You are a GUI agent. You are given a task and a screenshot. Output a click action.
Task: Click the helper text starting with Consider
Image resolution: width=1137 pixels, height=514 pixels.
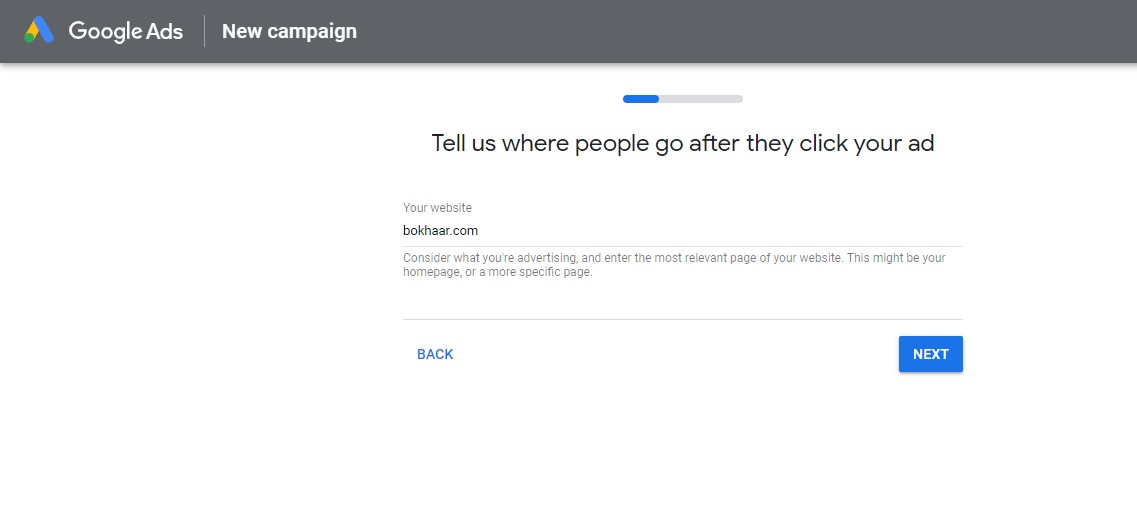(674, 265)
